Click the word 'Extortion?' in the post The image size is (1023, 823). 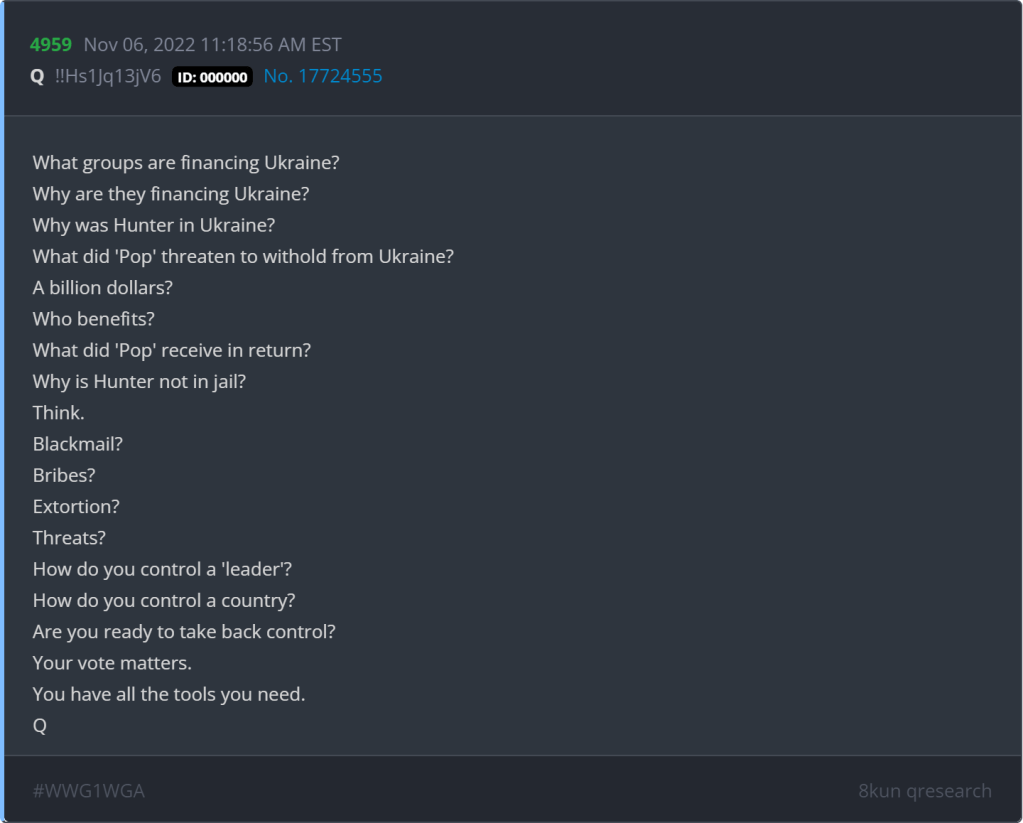tap(76, 506)
